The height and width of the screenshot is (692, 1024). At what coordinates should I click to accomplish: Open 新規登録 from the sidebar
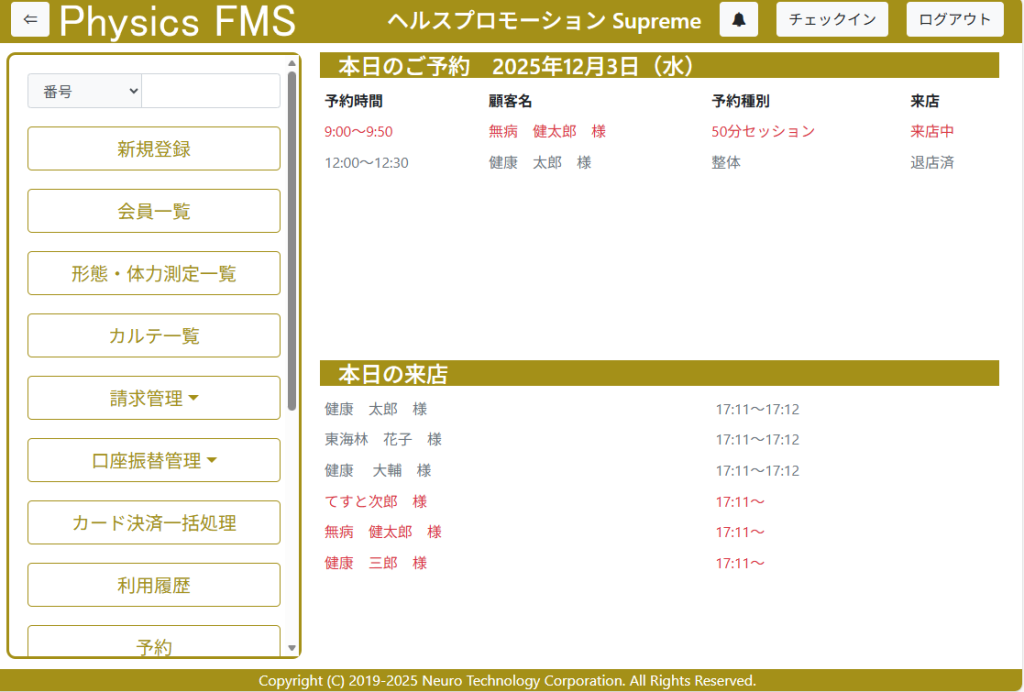[x=154, y=149]
